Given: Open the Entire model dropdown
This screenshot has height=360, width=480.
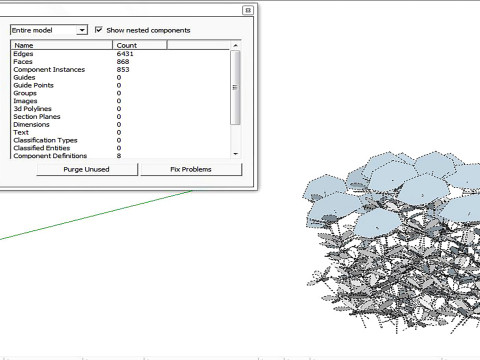Looking at the screenshot, I should 49,30.
